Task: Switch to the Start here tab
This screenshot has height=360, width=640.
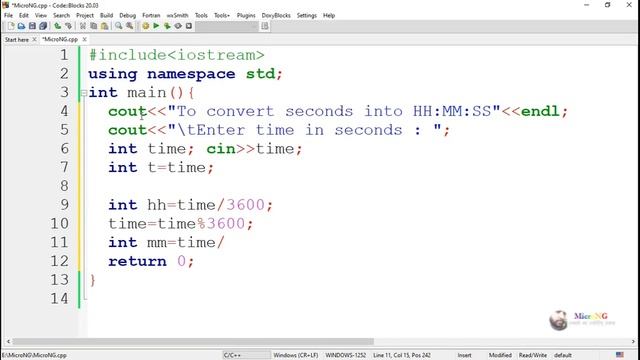Action: pos(17,40)
